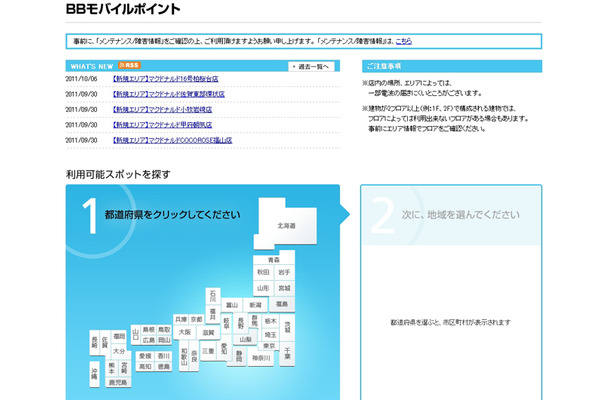This screenshot has height=400, width=610.
Task: Pick 岡山 prefecture tile
Action: (x=164, y=340)
